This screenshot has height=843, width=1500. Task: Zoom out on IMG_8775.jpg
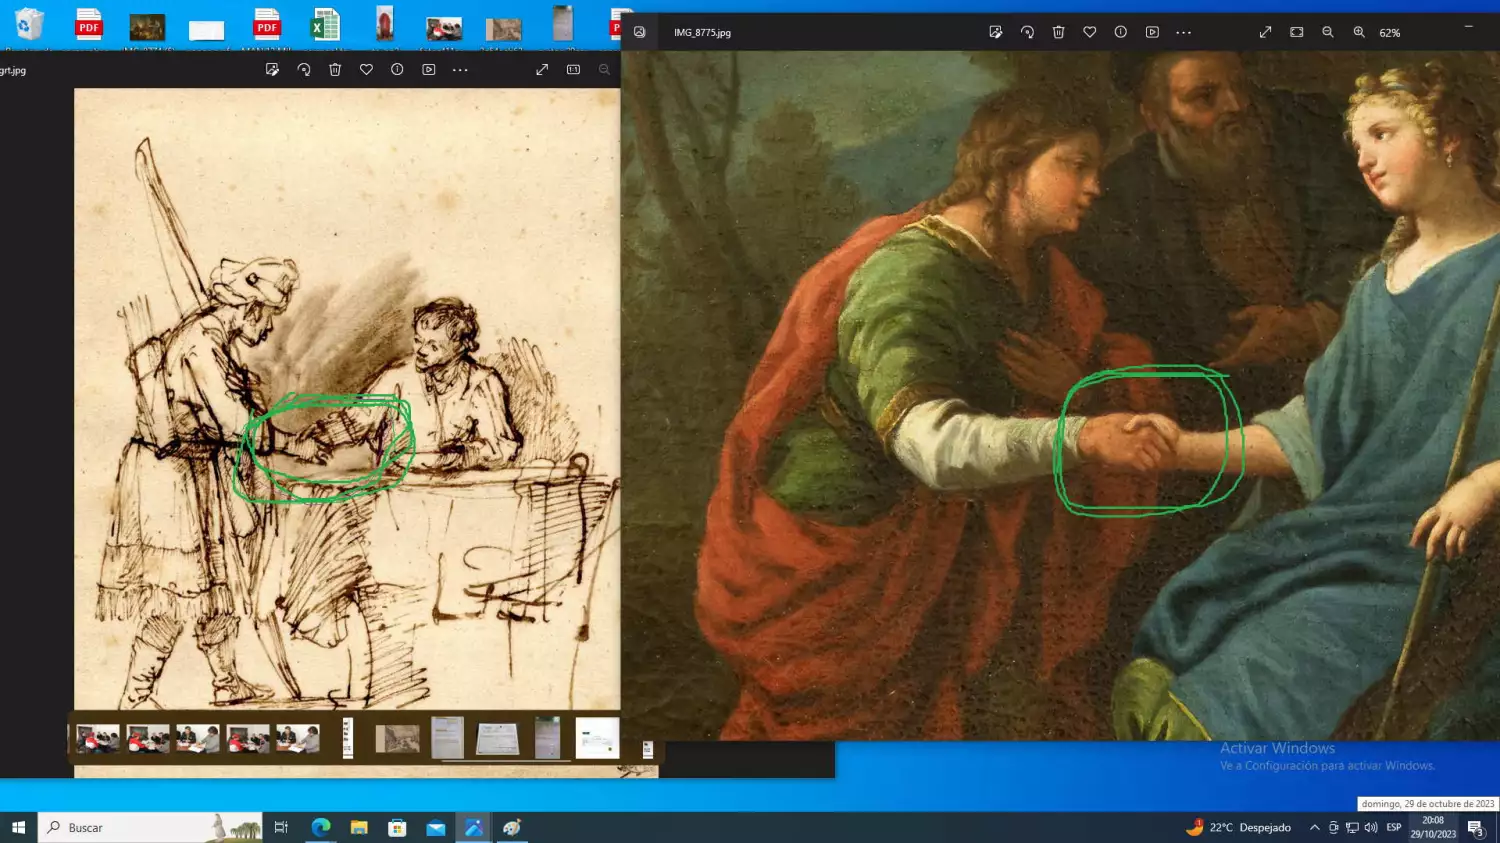tap(1328, 32)
